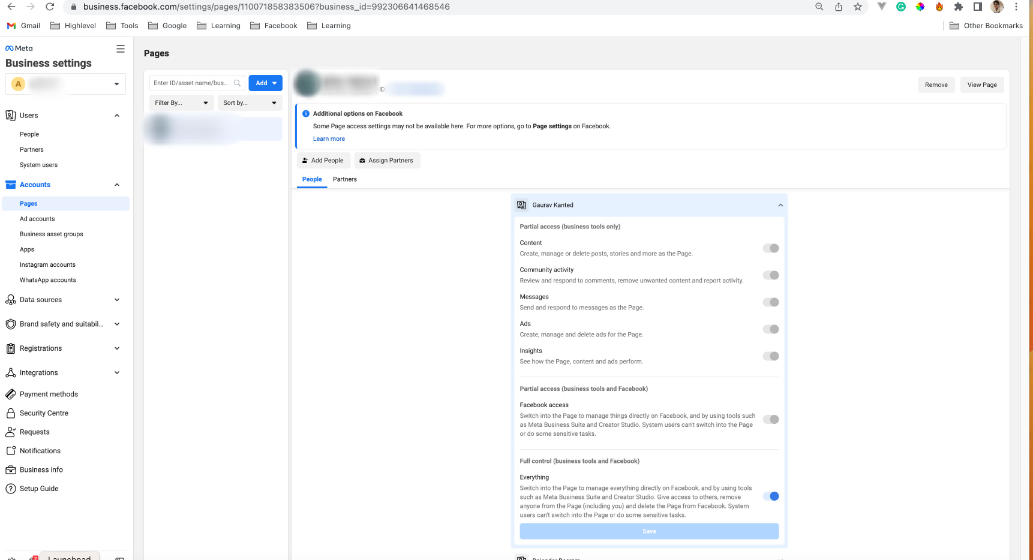Follow the Learn more link
The width and height of the screenshot is (1033, 560).
point(329,139)
